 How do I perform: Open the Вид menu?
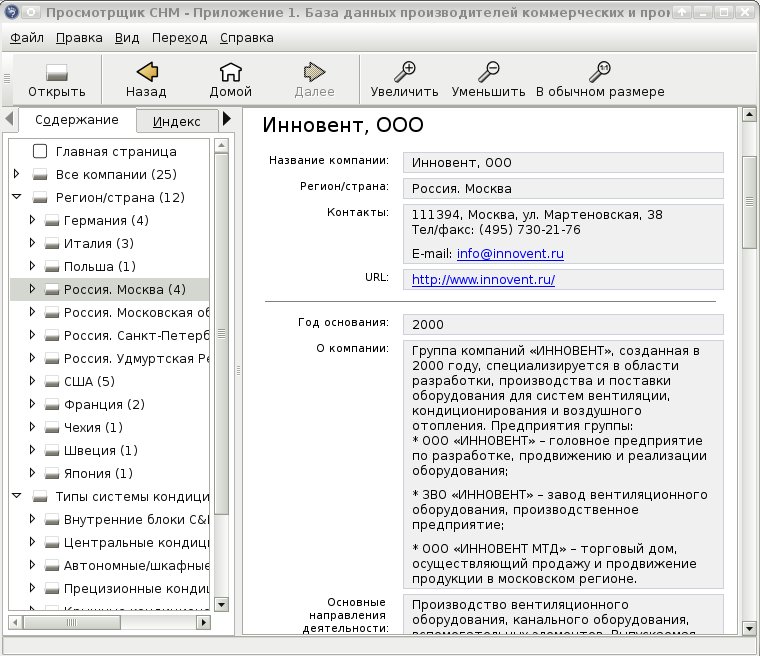point(127,38)
